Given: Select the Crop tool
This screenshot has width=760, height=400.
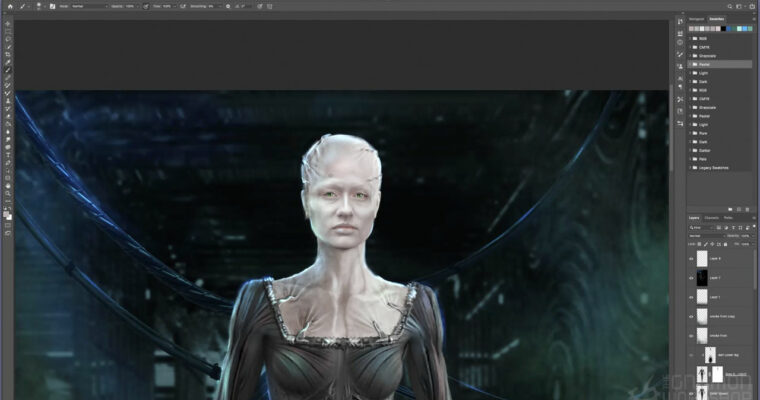Looking at the screenshot, I should click(8, 54).
